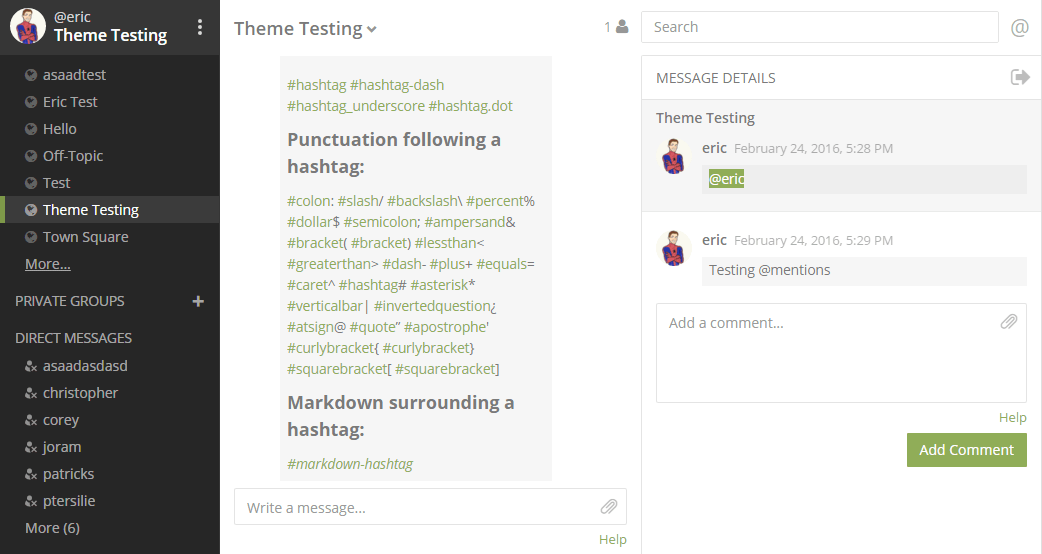
Task: Create private group with plus icon
Action: (x=198, y=301)
